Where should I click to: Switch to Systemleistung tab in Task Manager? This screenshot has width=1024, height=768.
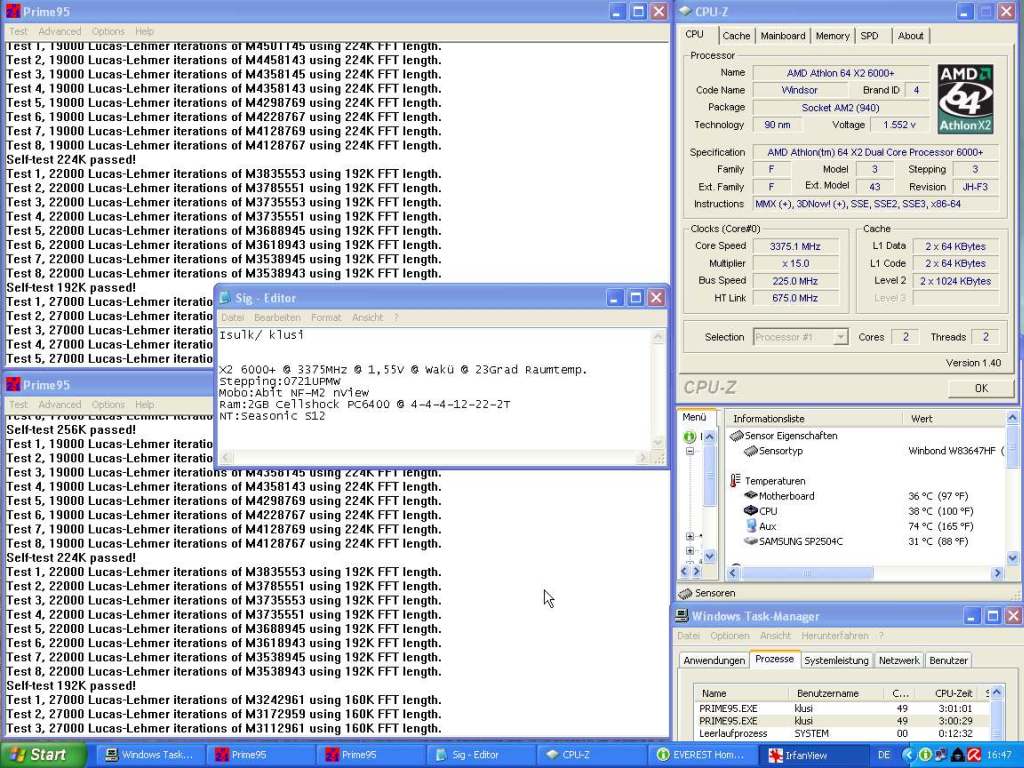point(836,660)
